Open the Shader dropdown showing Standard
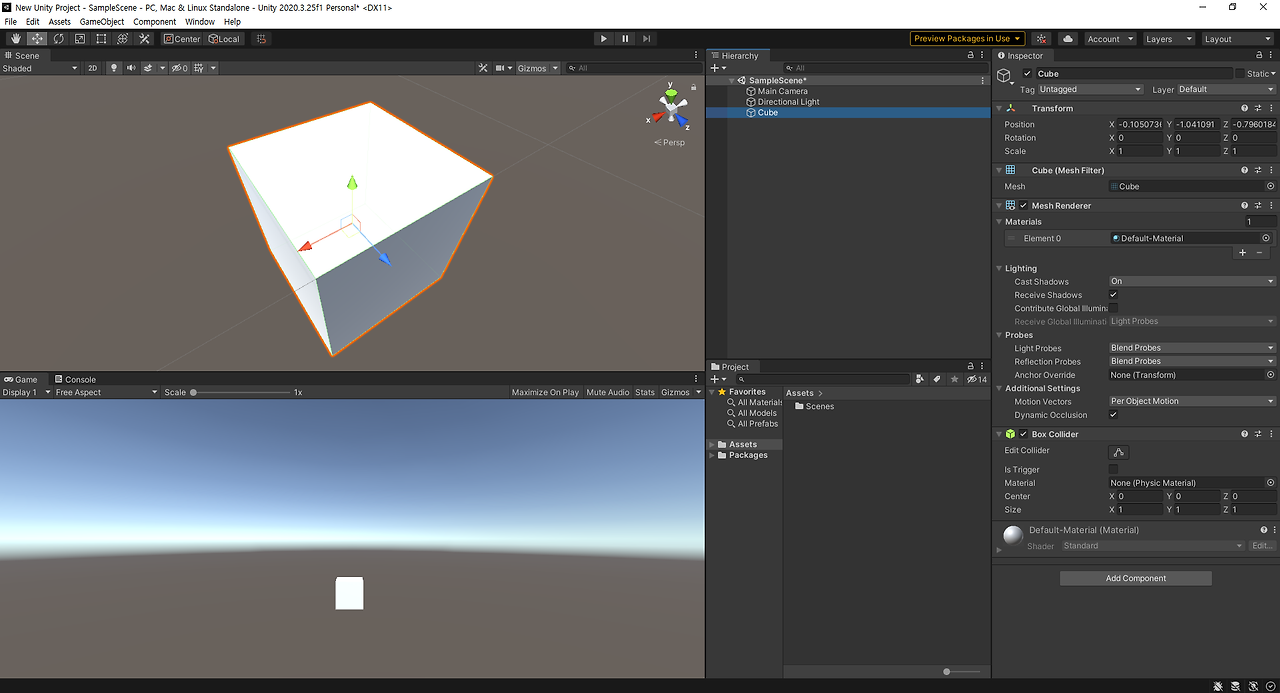 (x=1150, y=546)
